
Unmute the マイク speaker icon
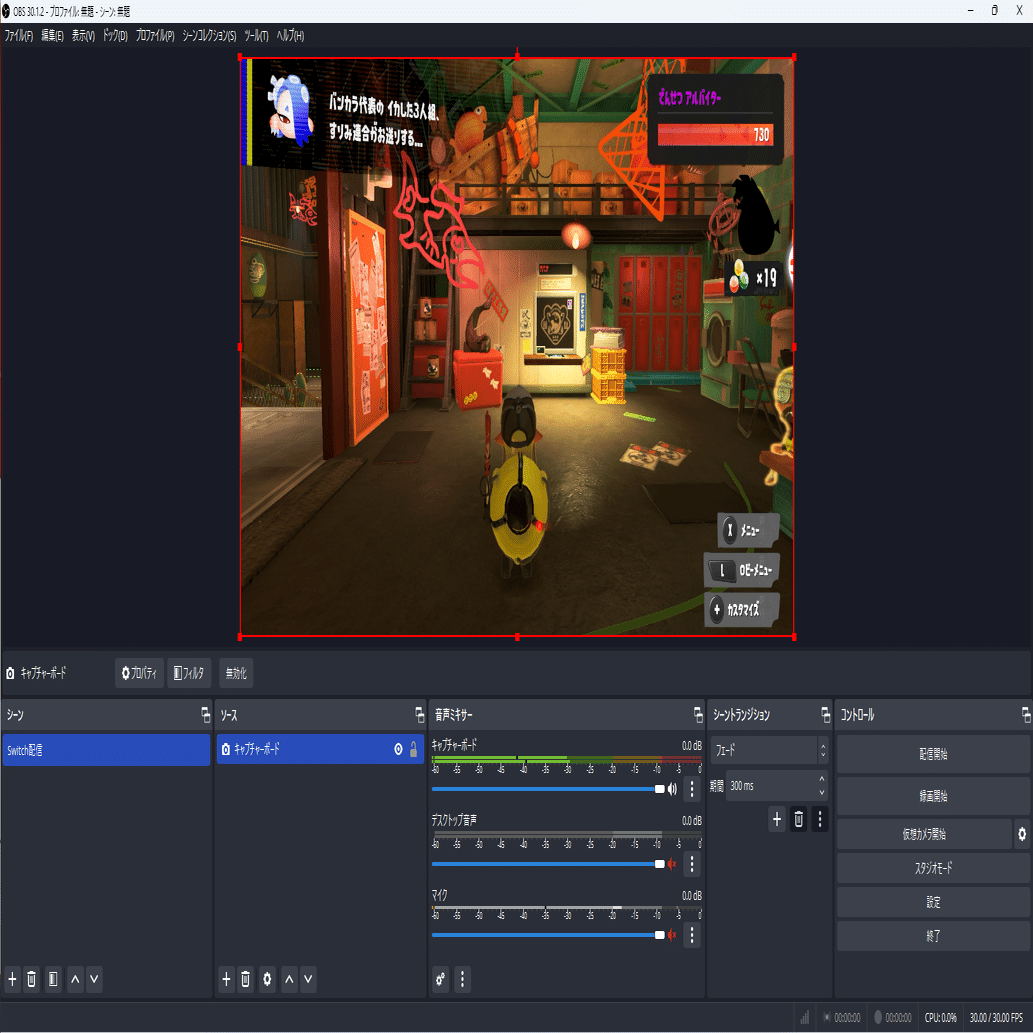coord(672,935)
